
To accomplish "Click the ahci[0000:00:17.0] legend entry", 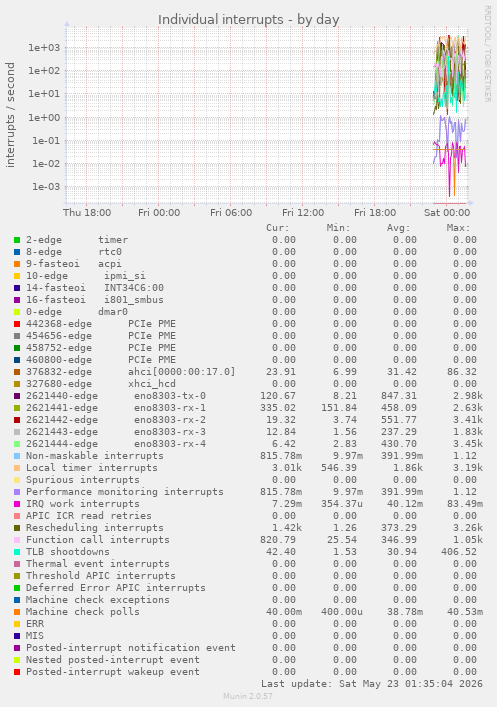I will (181, 372).
